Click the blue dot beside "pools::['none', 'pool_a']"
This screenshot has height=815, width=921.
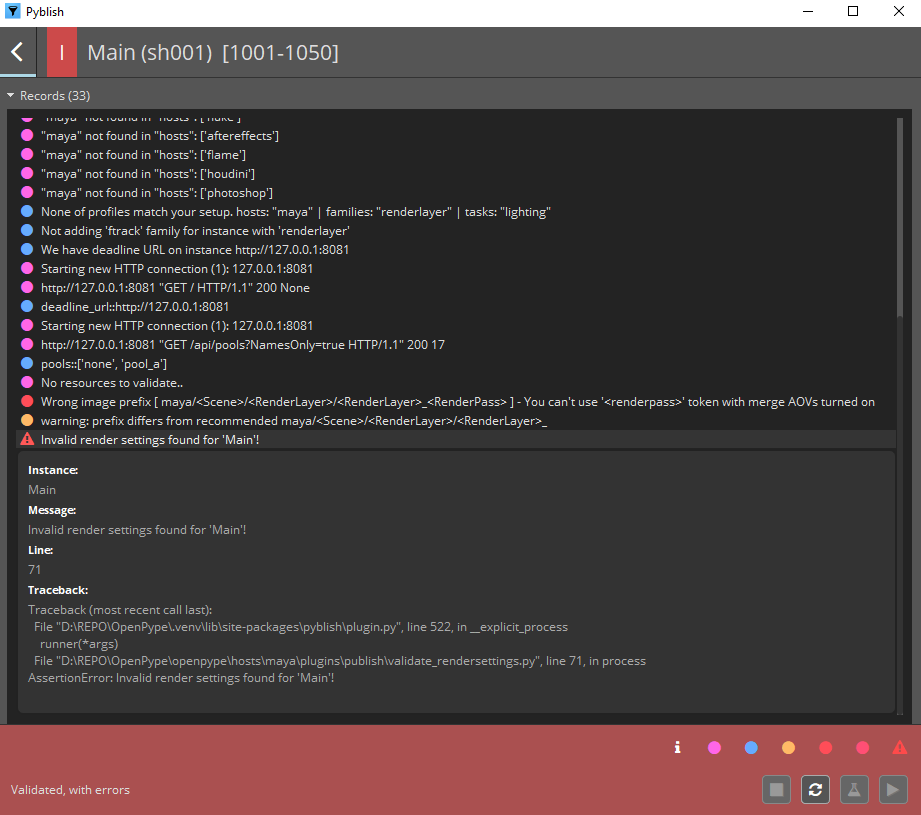pyautogui.click(x=27, y=363)
